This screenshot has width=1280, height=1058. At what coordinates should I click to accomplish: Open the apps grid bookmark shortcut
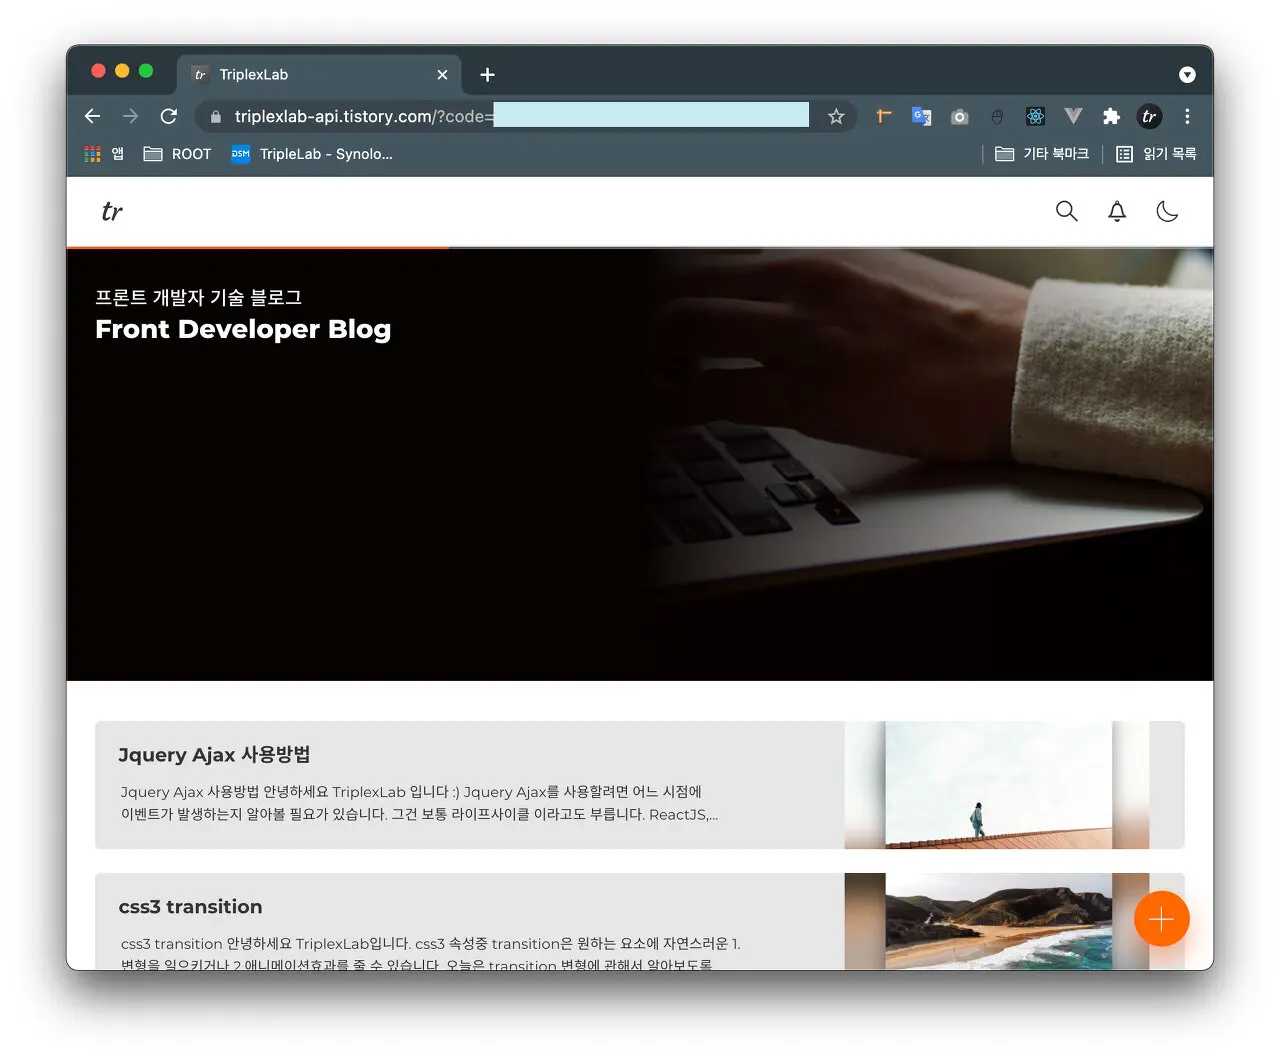pos(104,154)
